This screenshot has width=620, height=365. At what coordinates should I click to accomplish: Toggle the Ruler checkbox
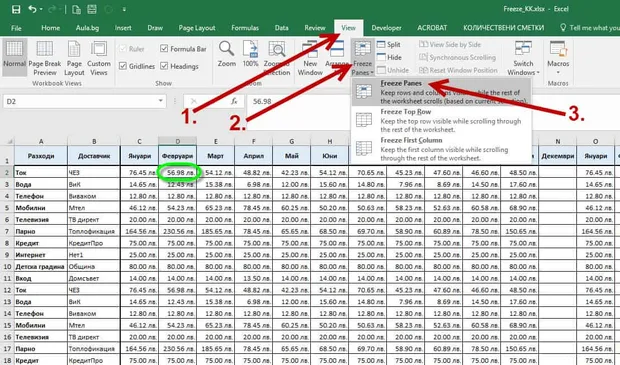pos(123,49)
